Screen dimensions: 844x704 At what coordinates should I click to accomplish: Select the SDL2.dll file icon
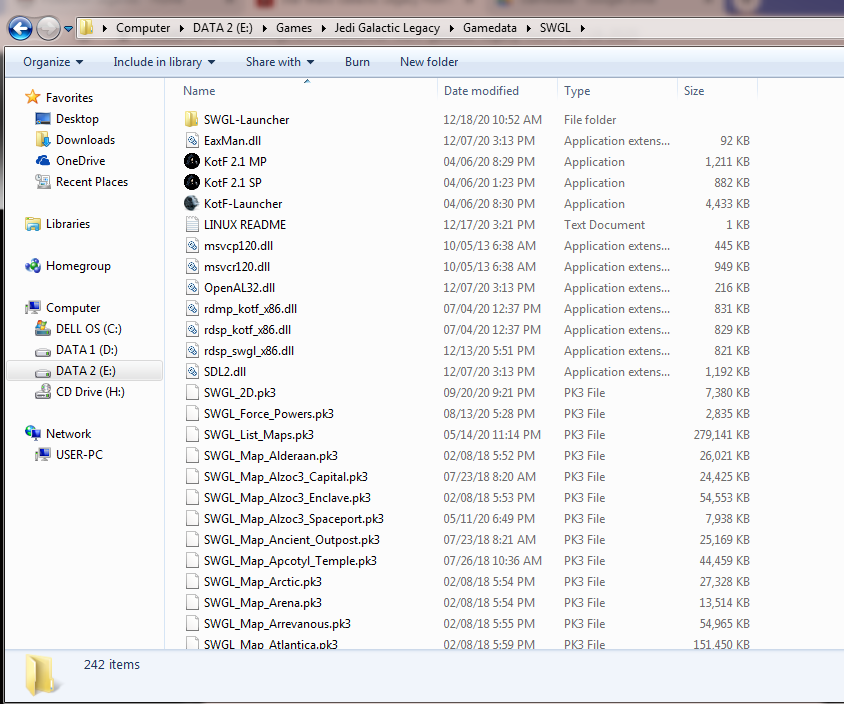pyautogui.click(x=192, y=371)
